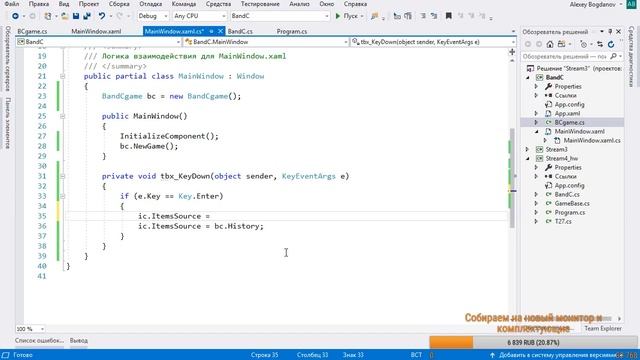
Task: Open the Правка menu
Action: [39, 4]
